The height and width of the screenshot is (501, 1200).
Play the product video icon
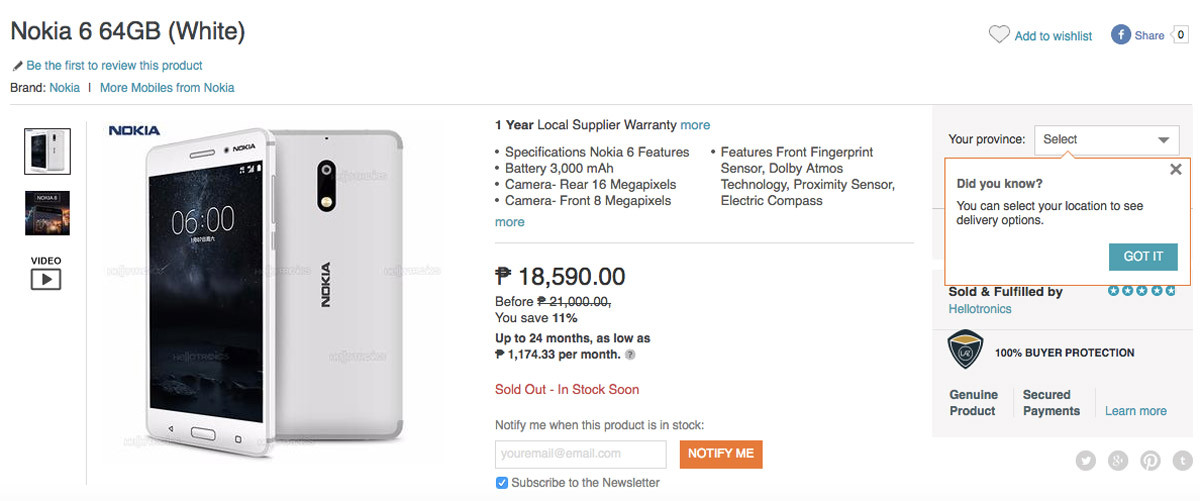pos(46,279)
